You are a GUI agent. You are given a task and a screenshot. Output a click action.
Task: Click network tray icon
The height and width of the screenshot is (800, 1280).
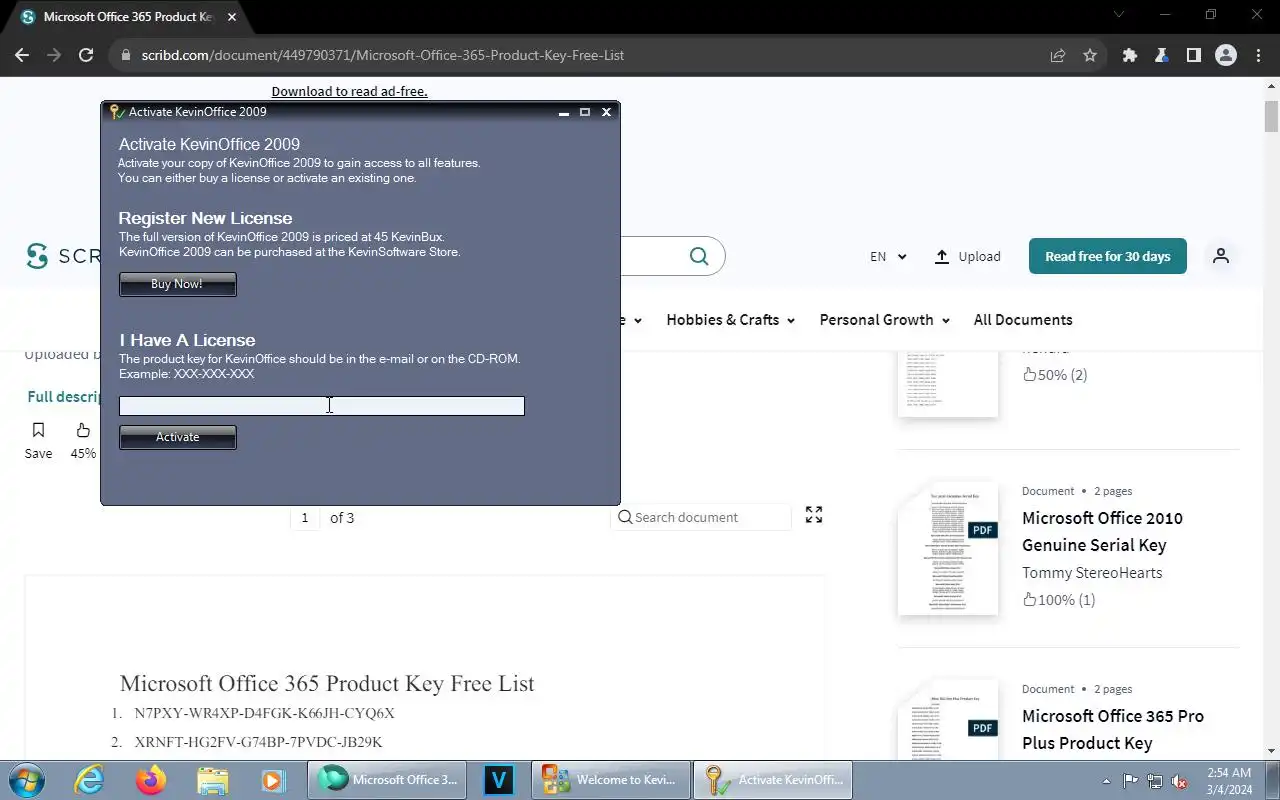point(1155,781)
